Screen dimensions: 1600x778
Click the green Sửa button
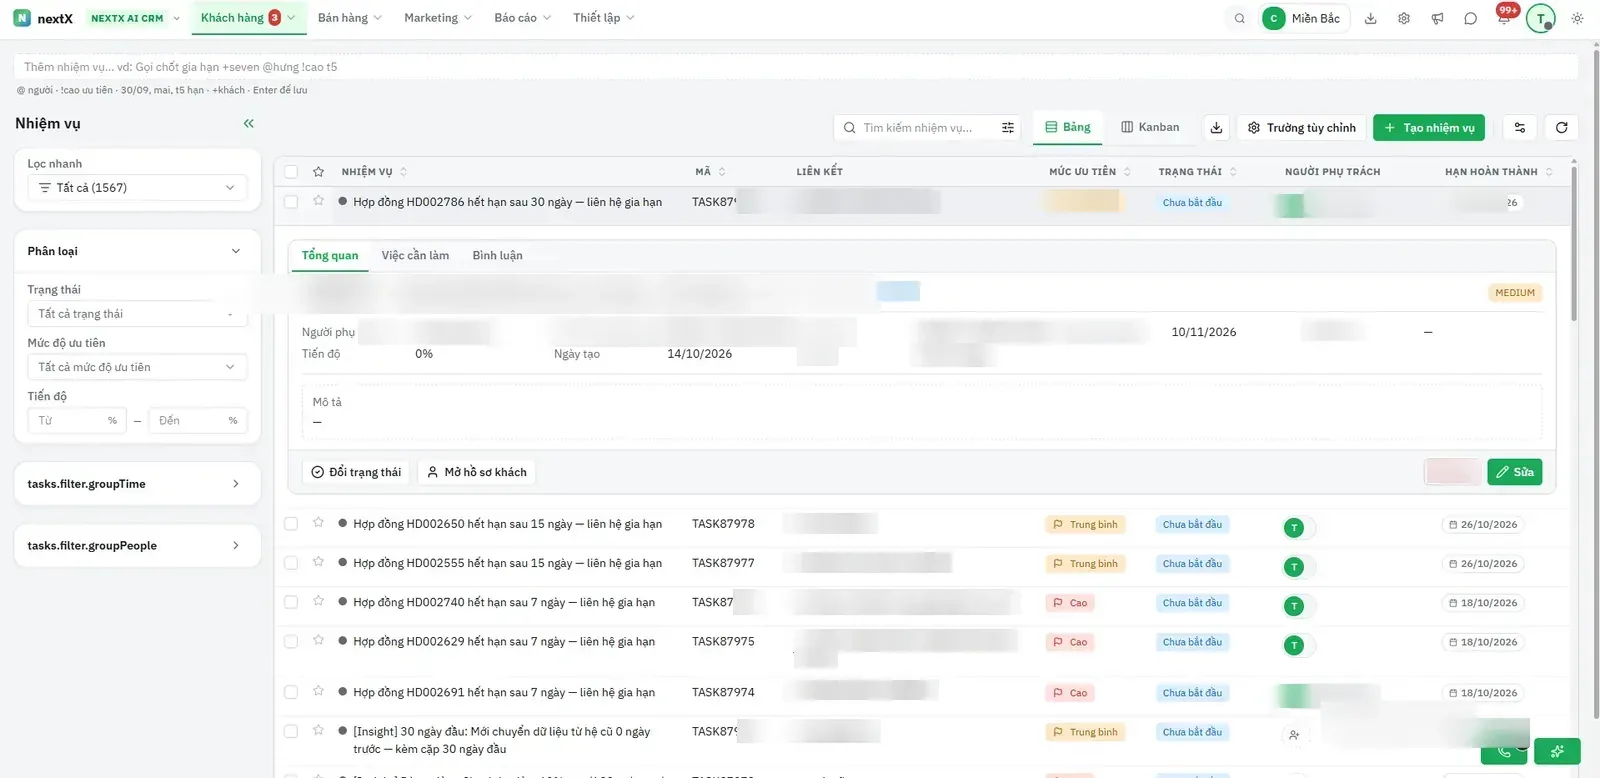coord(1514,472)
